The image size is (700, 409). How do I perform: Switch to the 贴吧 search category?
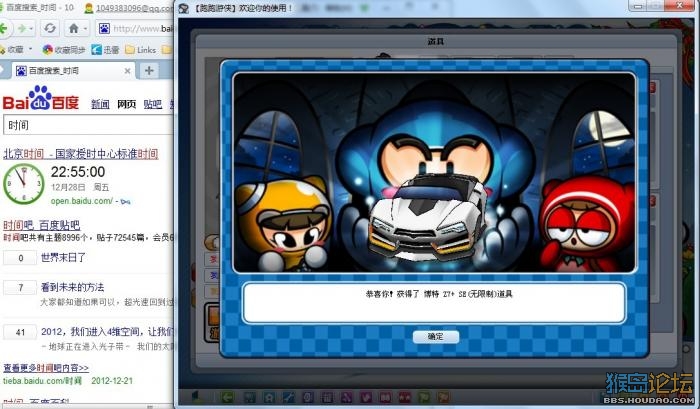tap(153, 104)
